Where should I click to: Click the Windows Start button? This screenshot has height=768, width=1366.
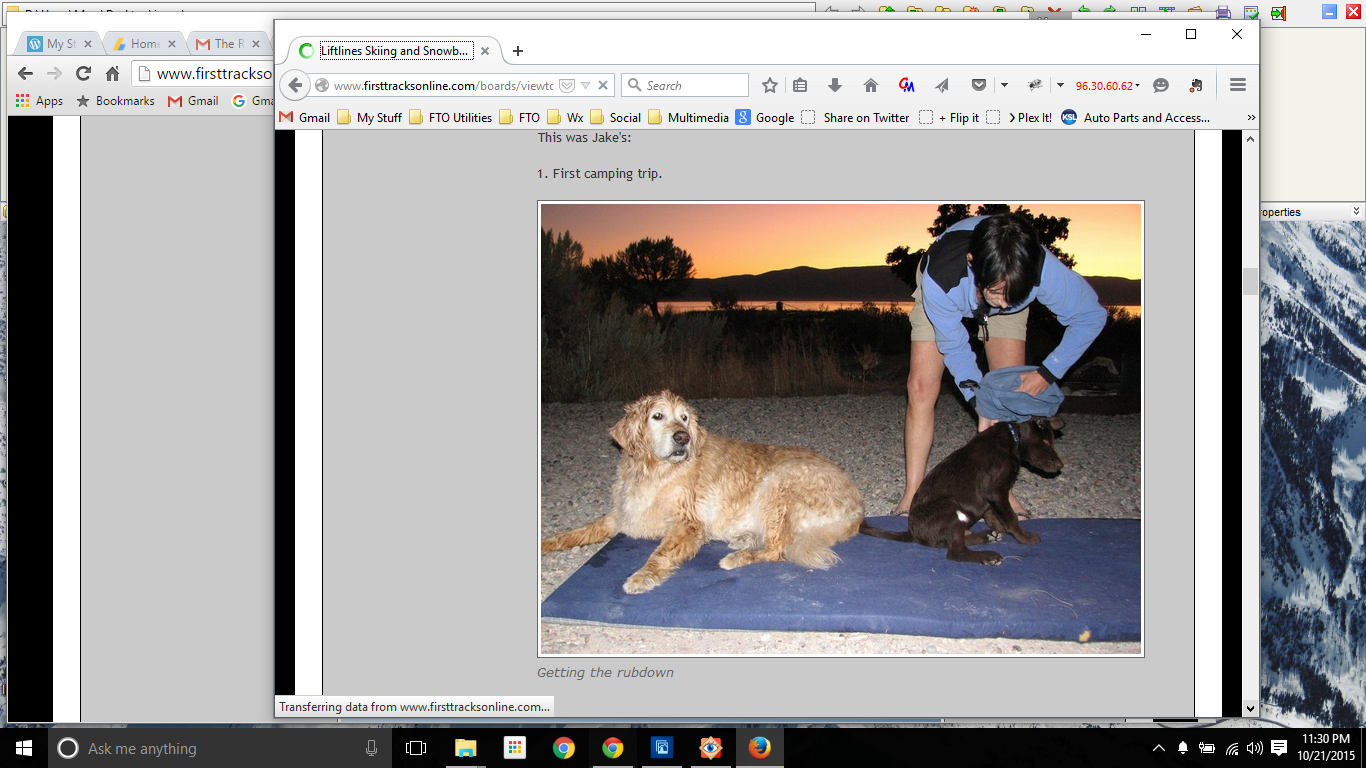24,748
